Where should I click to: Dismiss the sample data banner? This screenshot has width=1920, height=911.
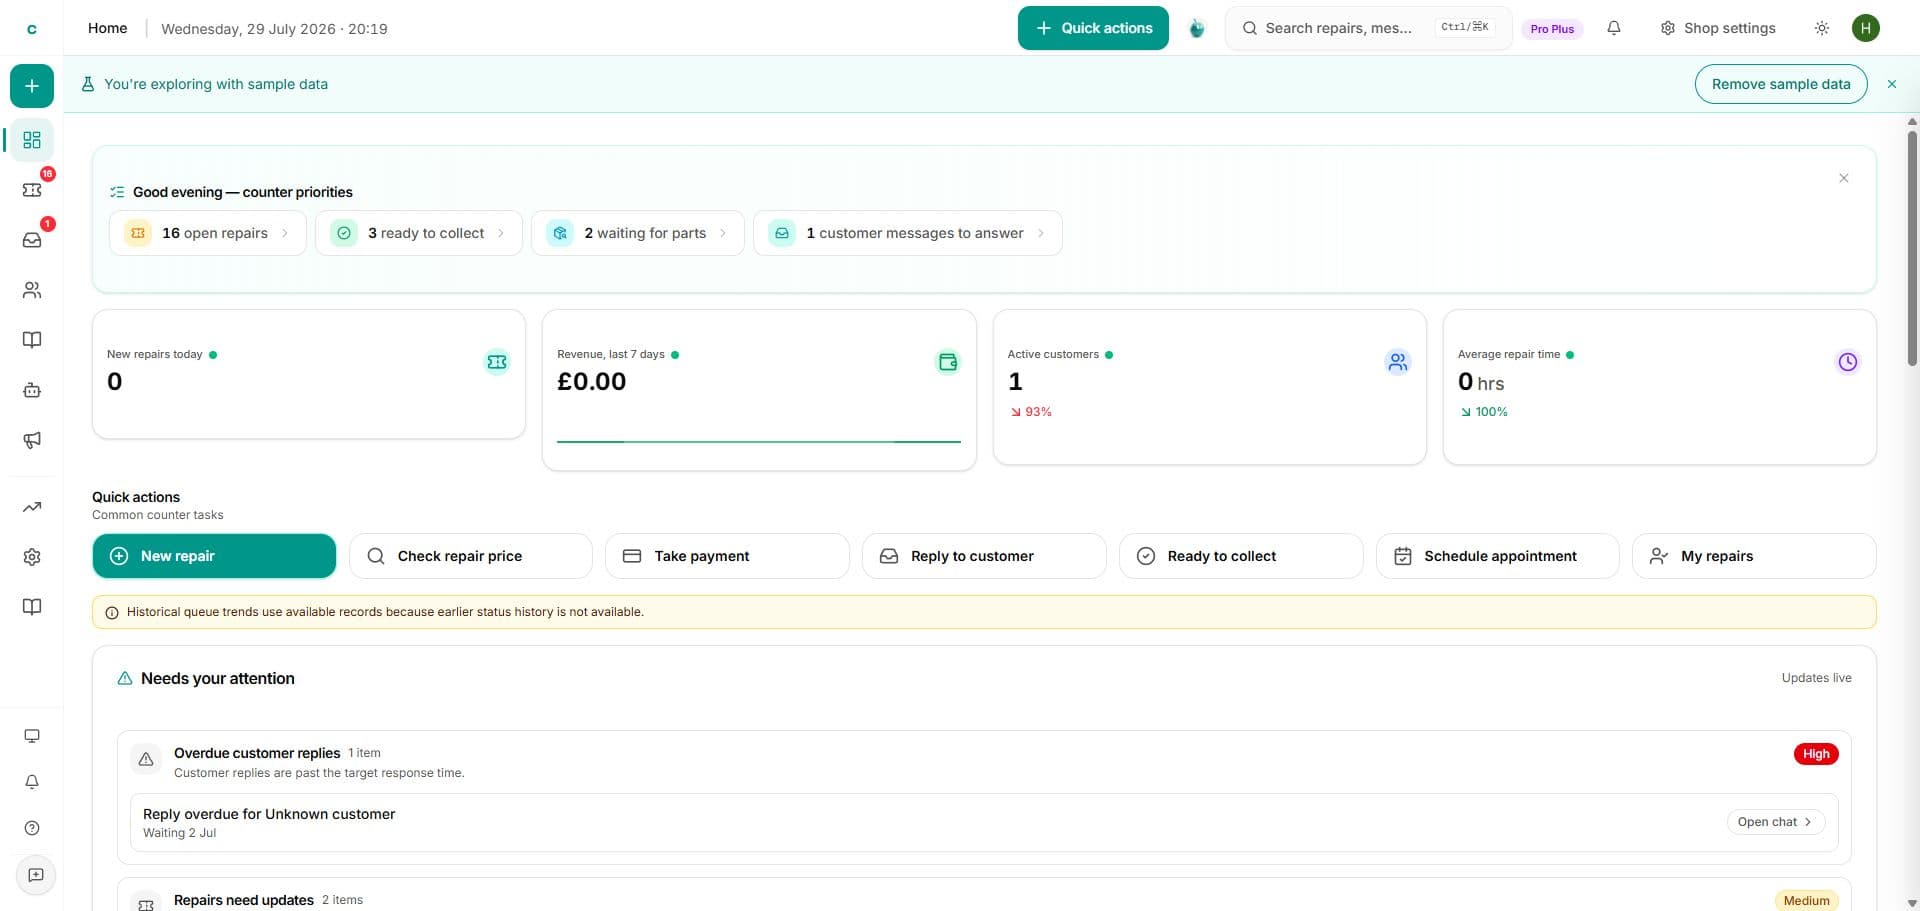(x=1892, y=84)
